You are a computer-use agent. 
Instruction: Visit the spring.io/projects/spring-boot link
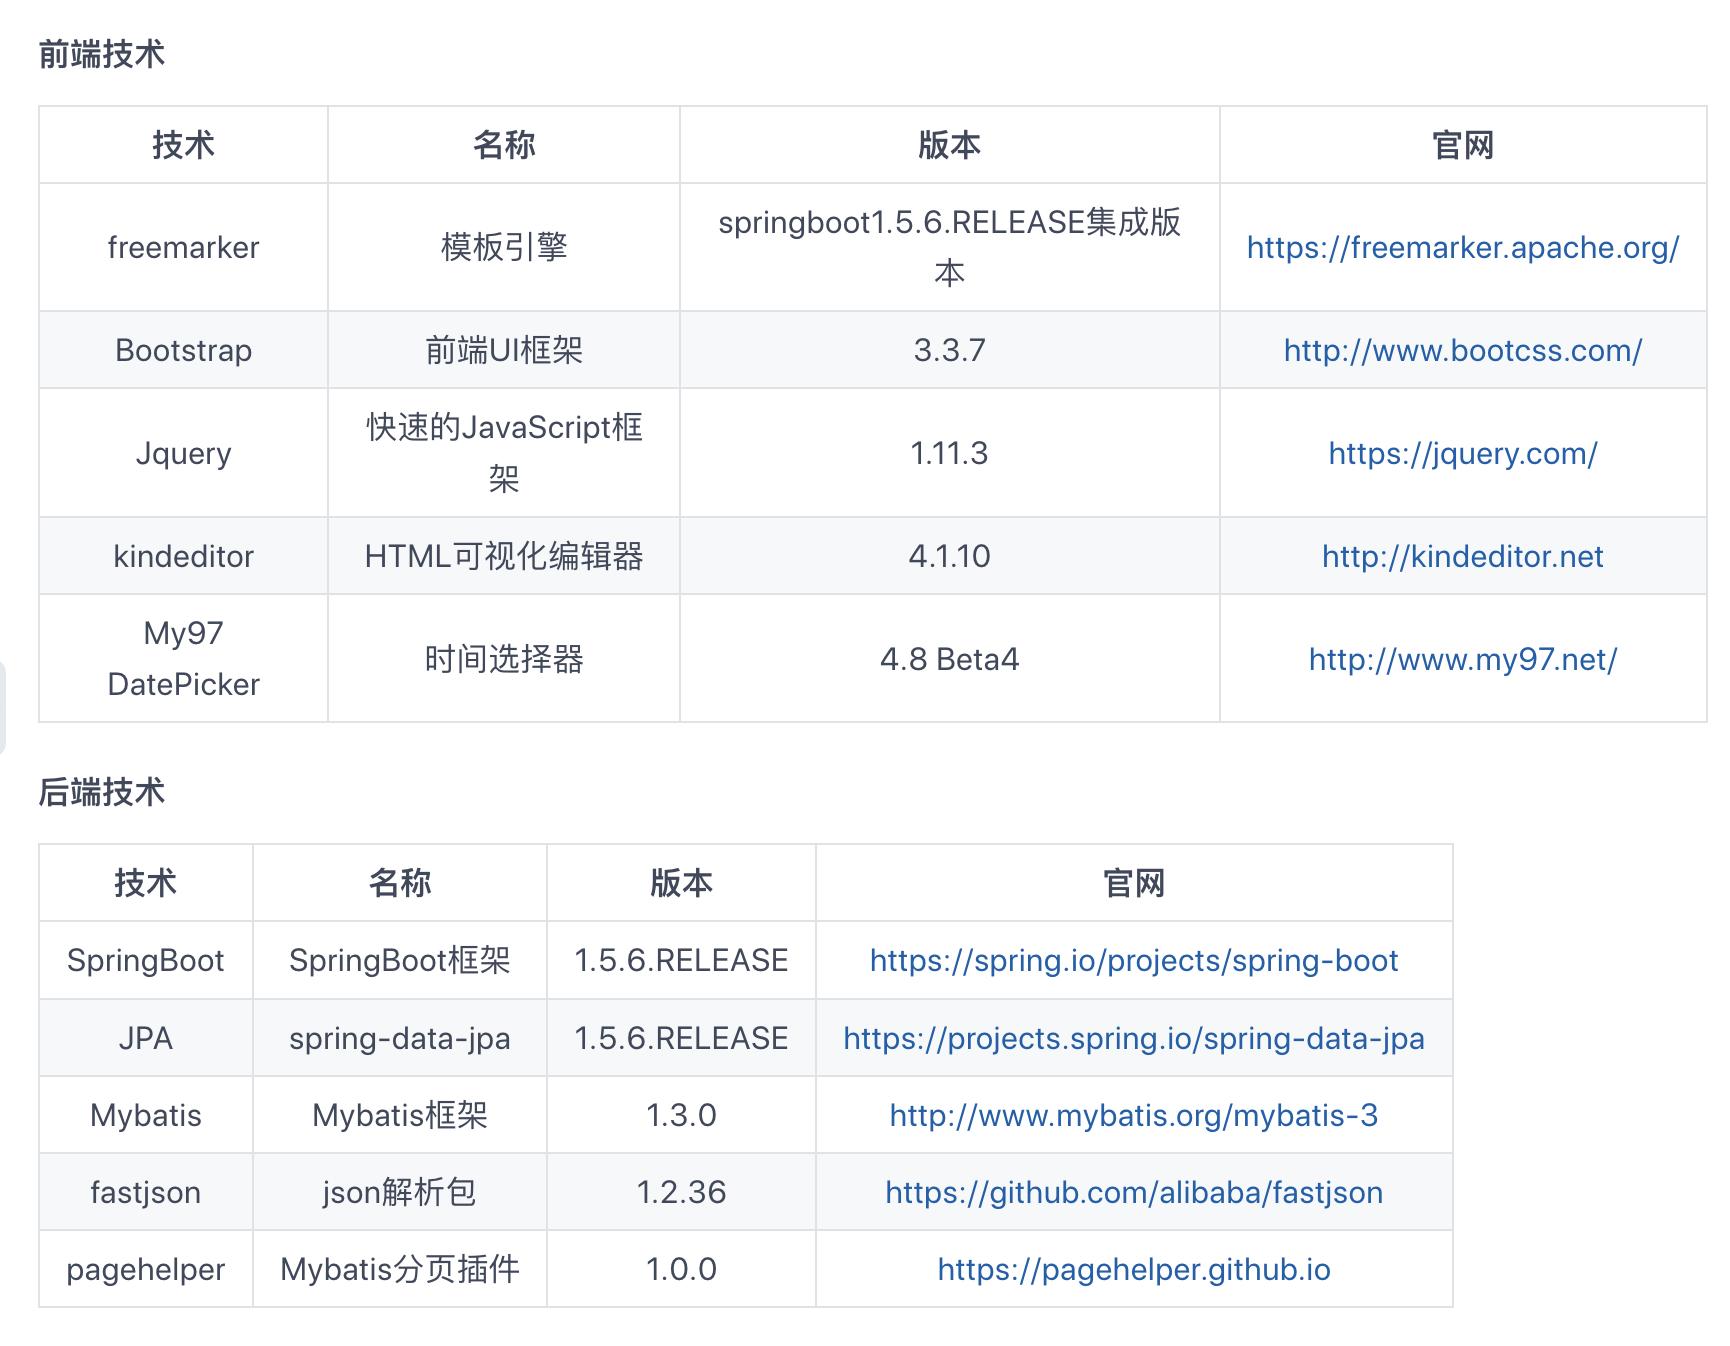(1134, 960)
